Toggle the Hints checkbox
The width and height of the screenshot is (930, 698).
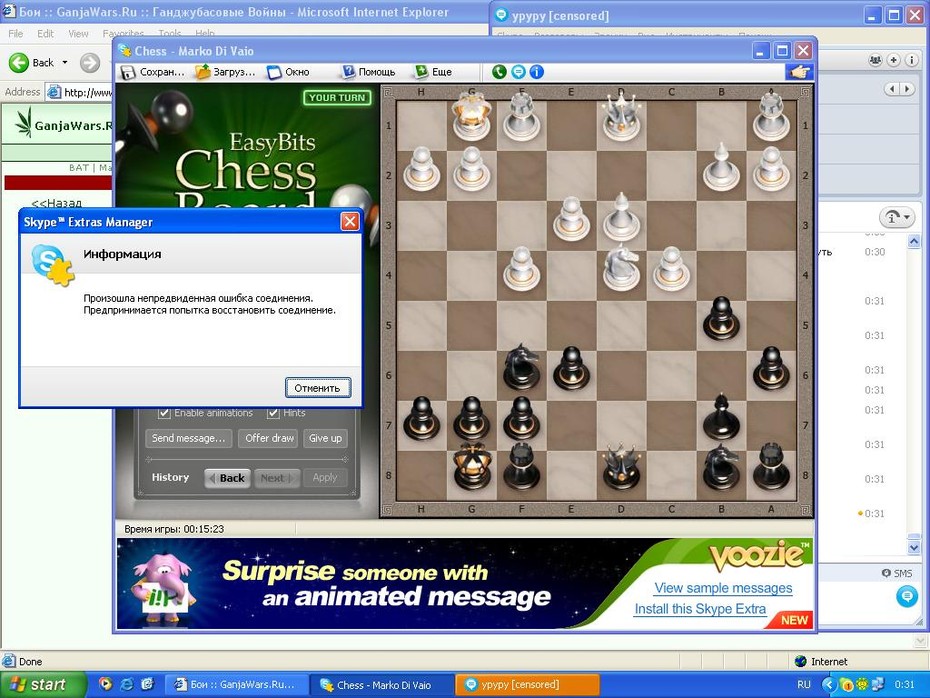(273, 413)
